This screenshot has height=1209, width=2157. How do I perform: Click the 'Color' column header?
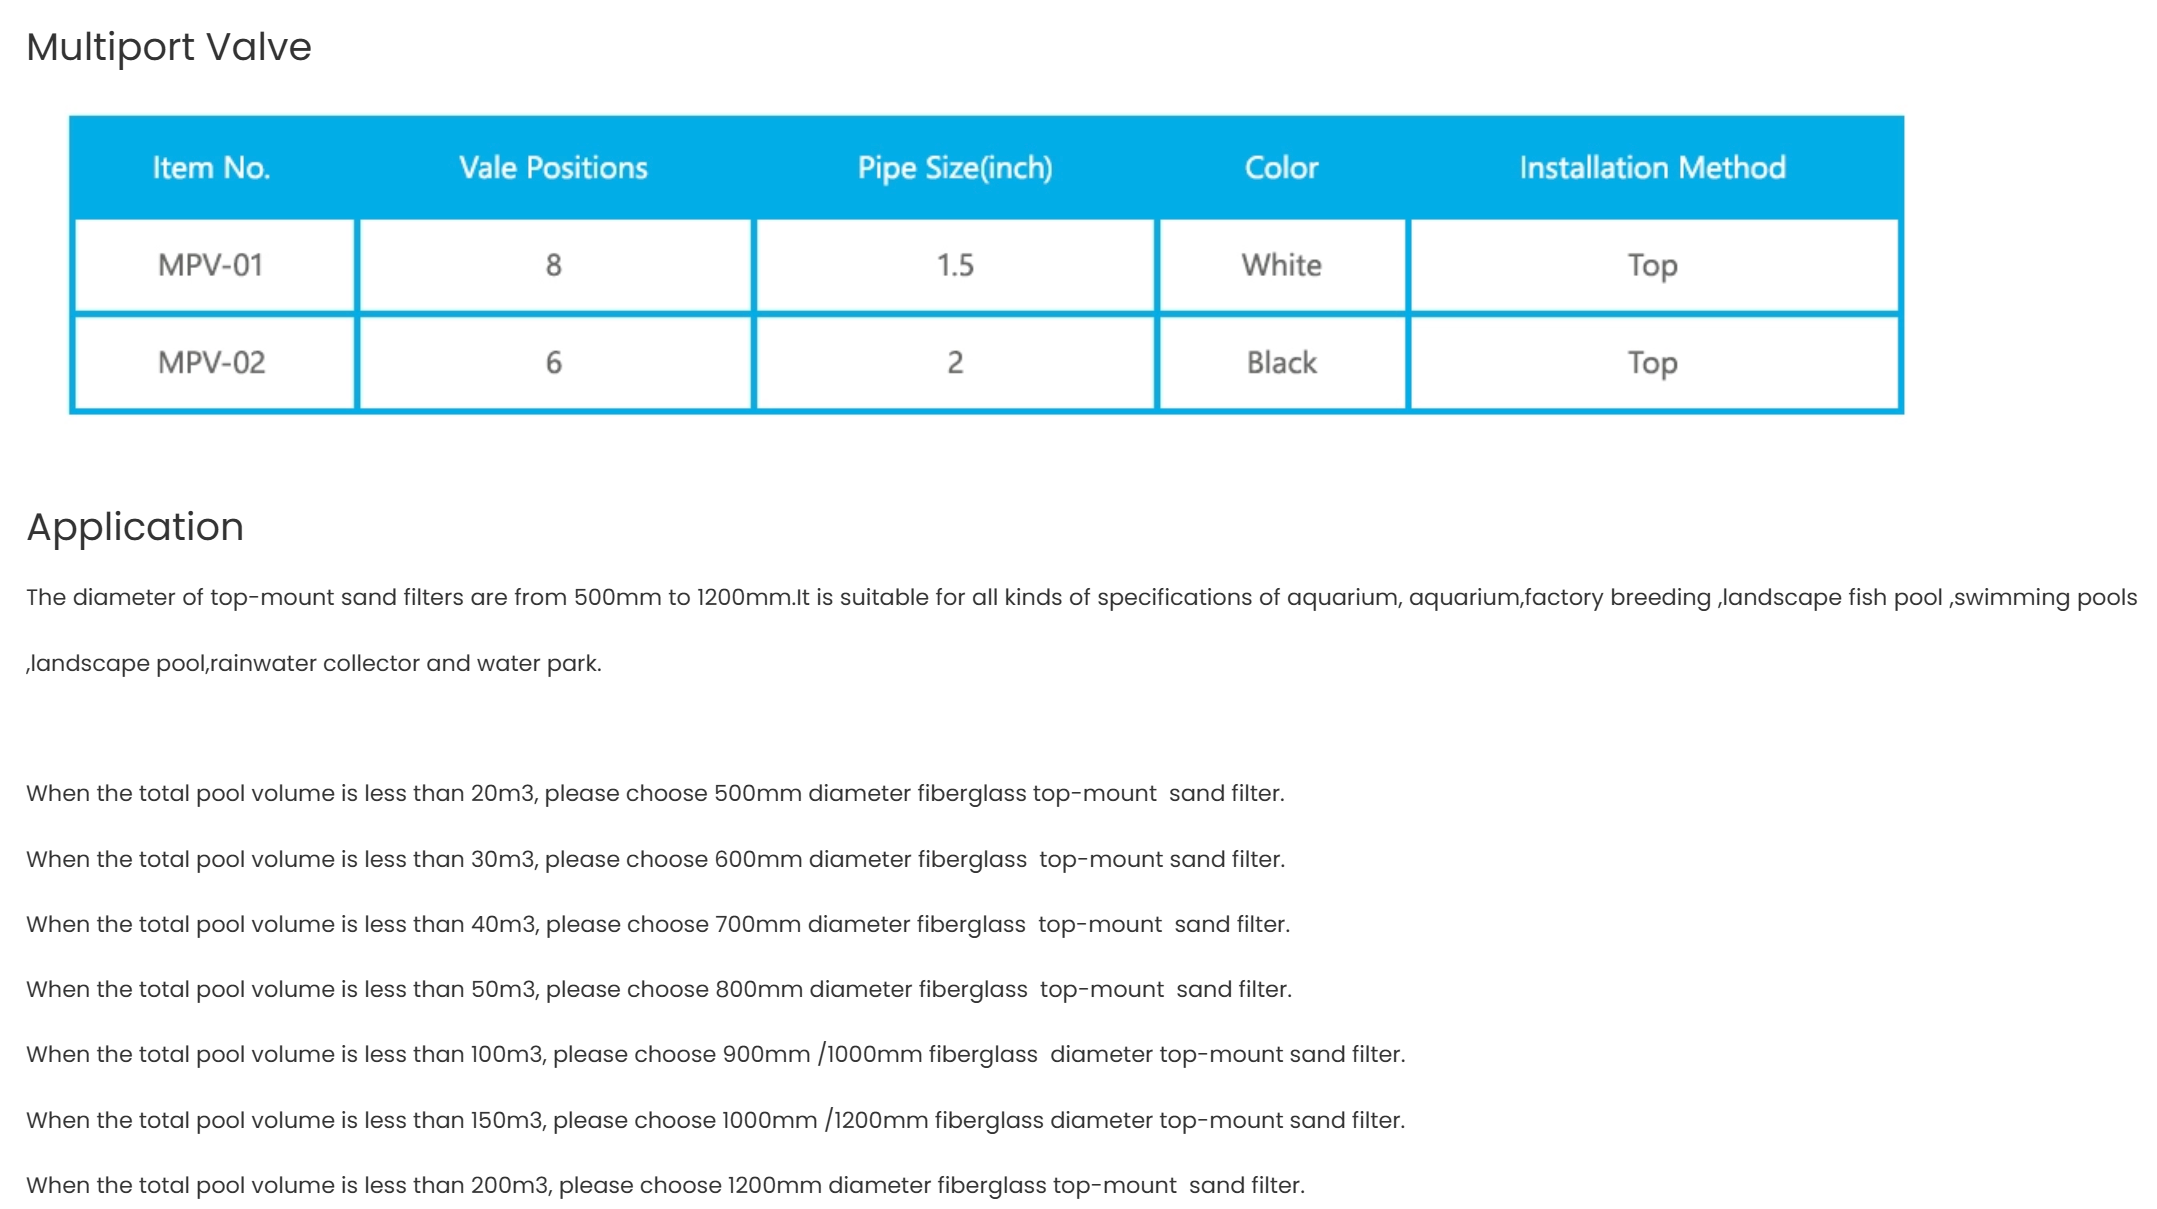point(1281,167)
